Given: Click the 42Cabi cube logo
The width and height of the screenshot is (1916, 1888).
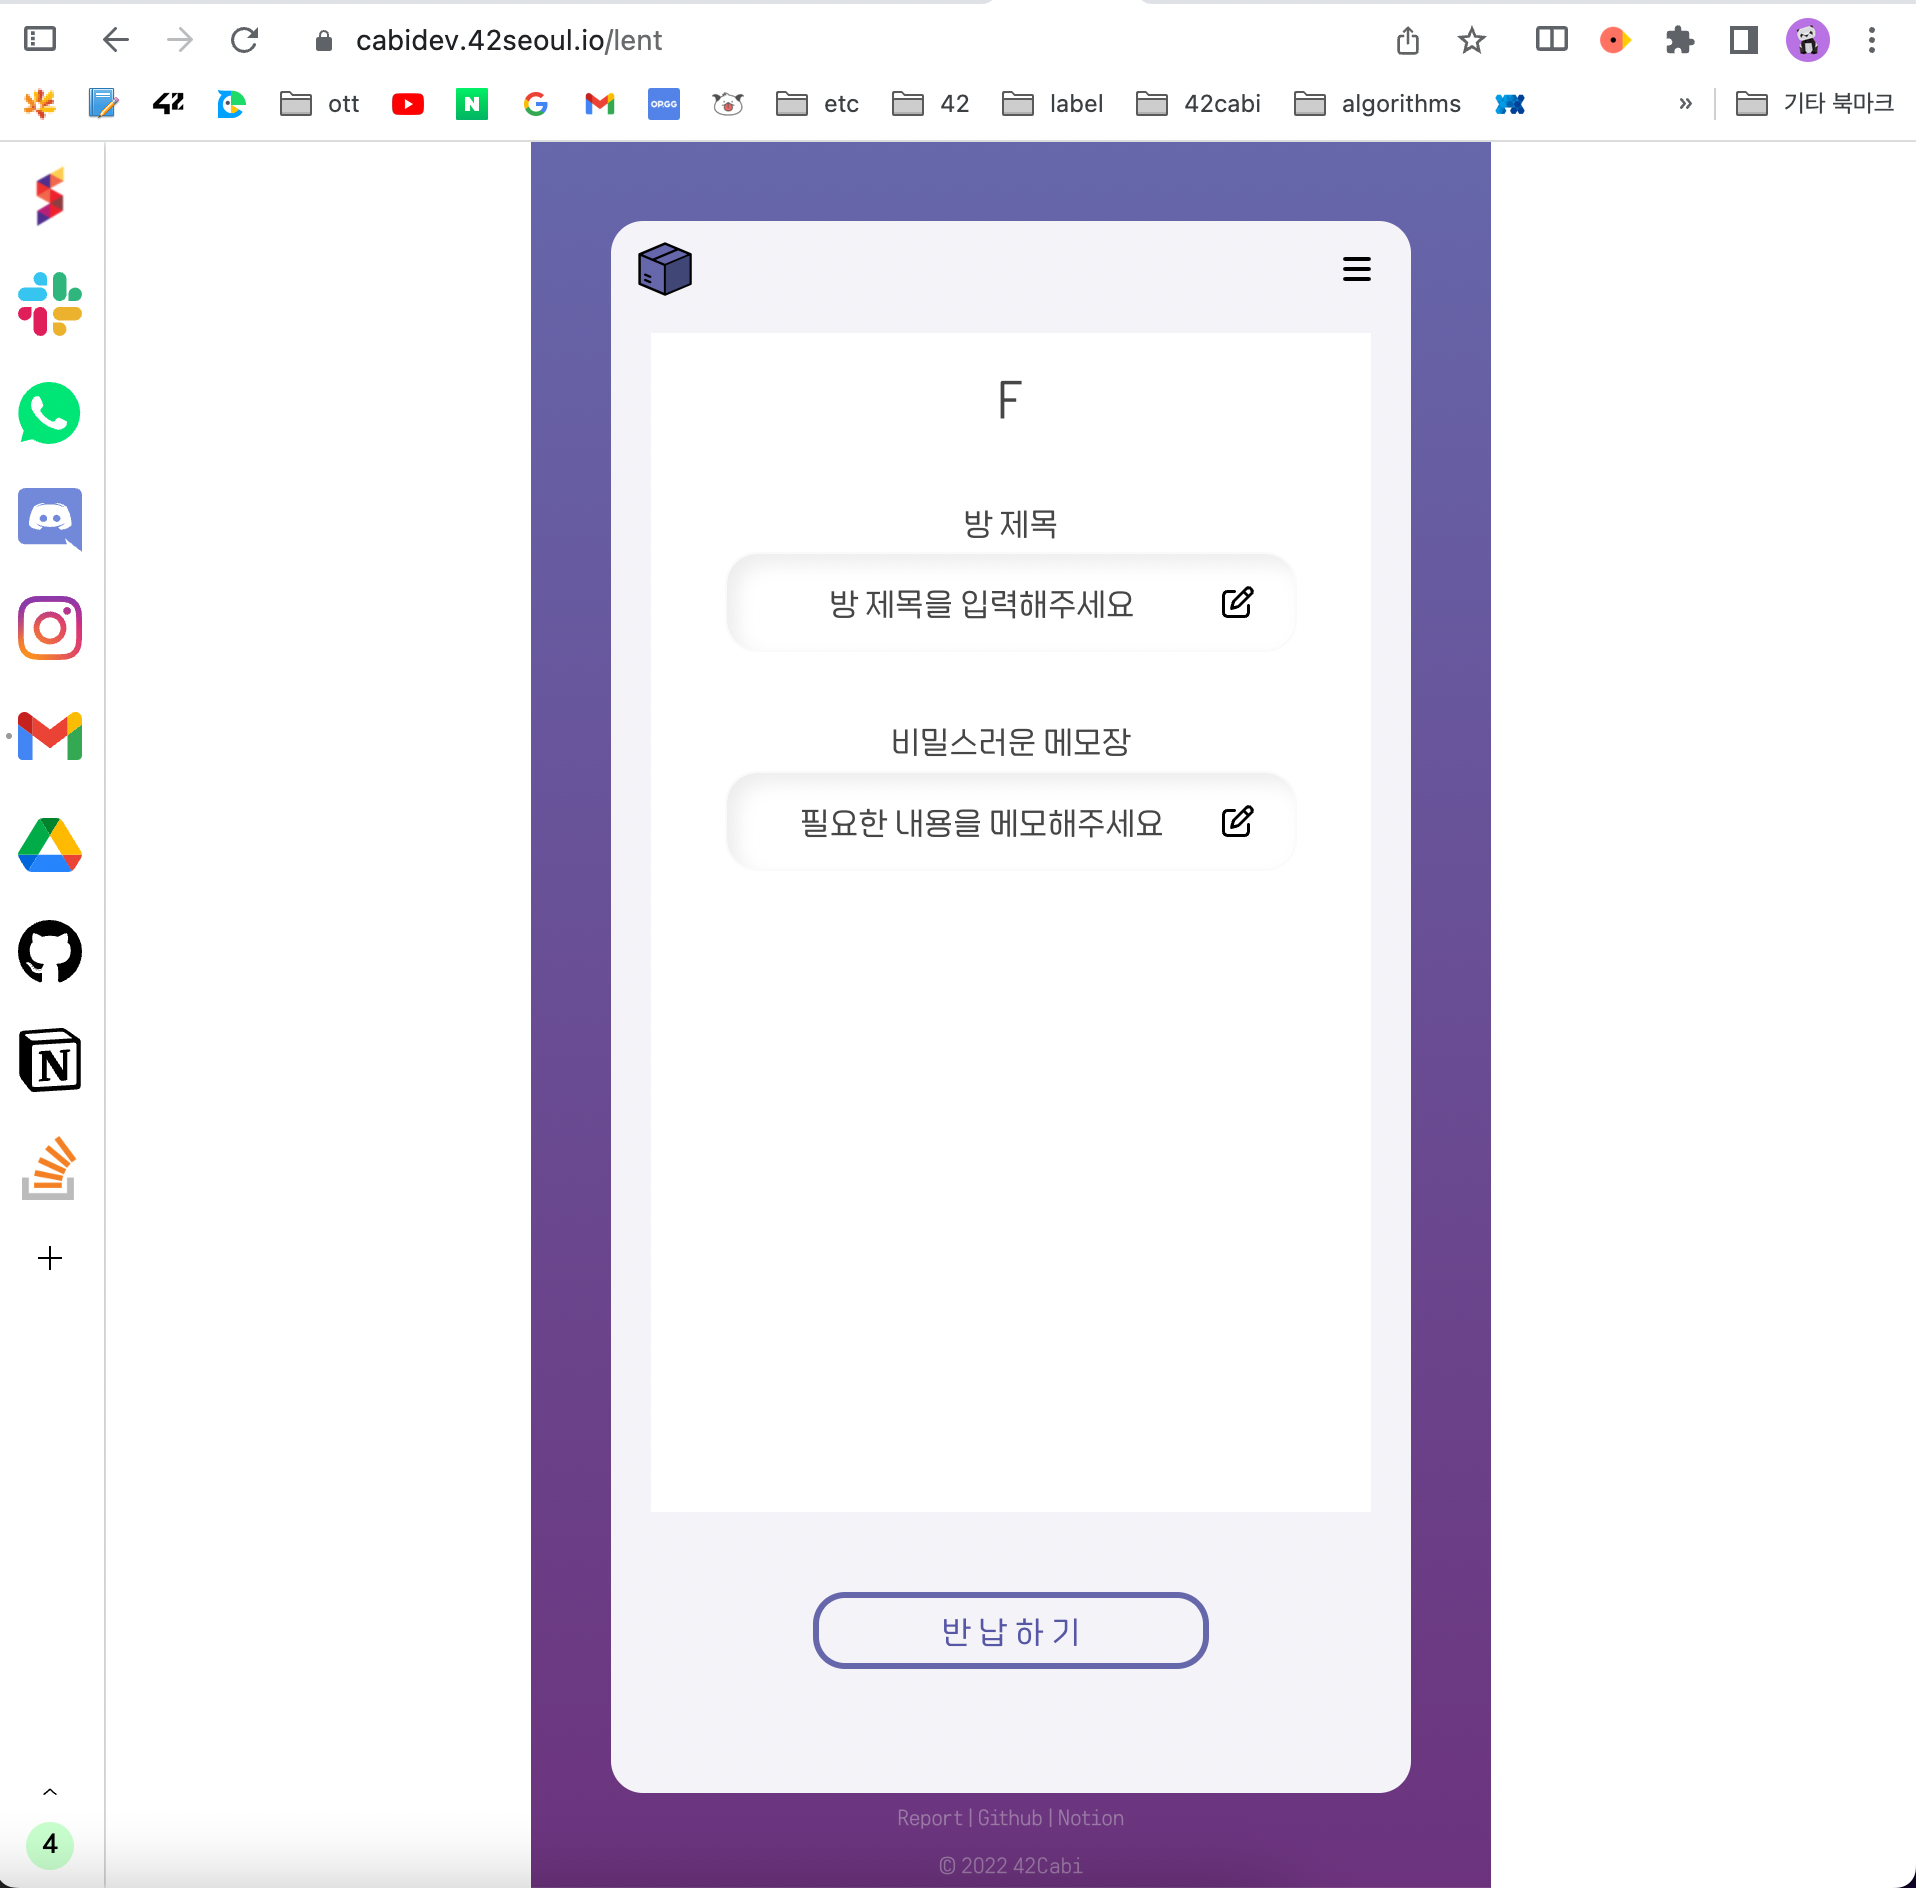Looking at the screenshot, I should point(664,268).
